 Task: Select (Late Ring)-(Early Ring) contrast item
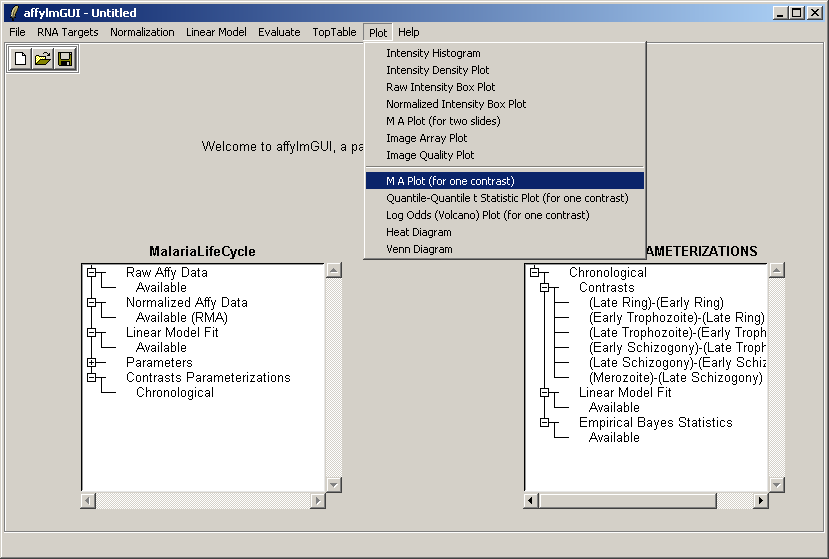pyautogui.click(x=656, y=302)
